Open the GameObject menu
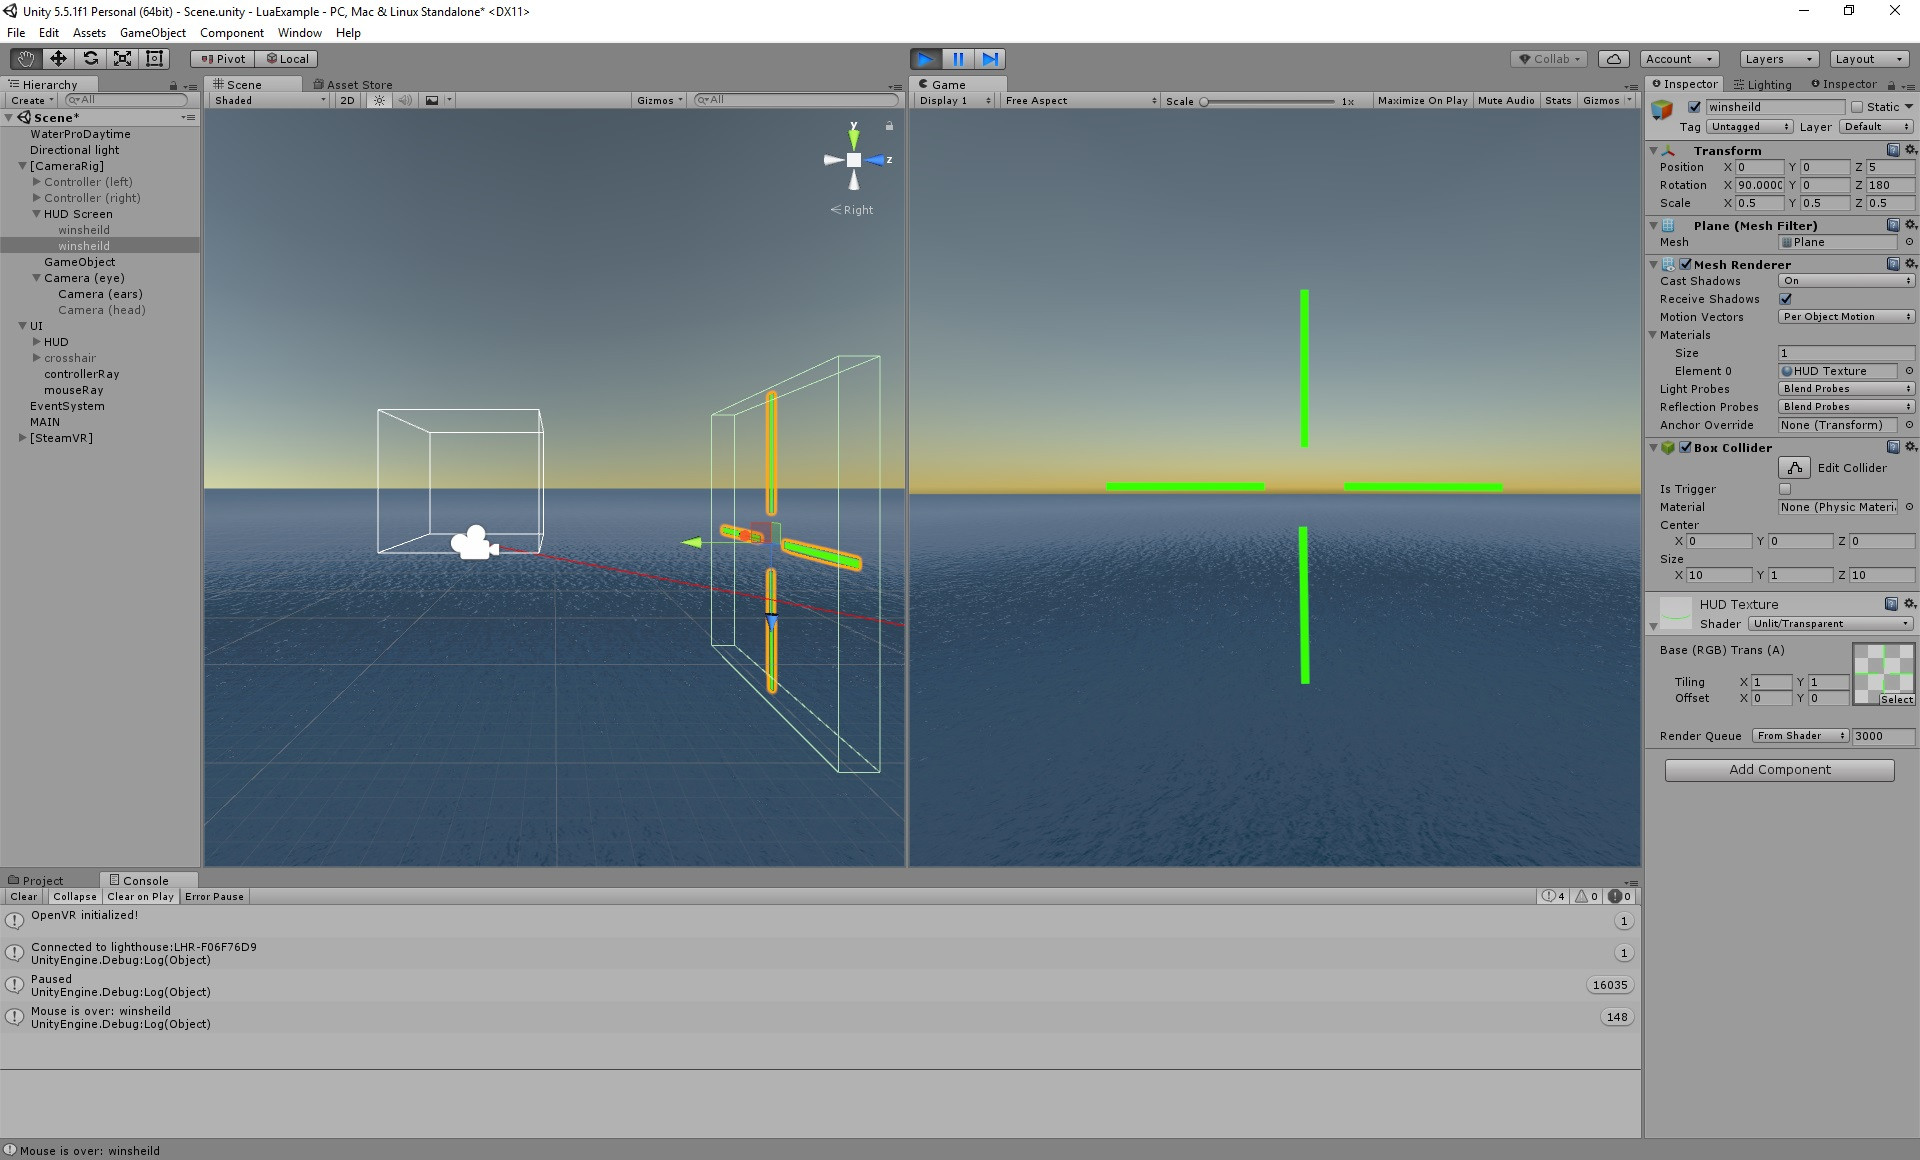1920x1160 pixels. 152,33
